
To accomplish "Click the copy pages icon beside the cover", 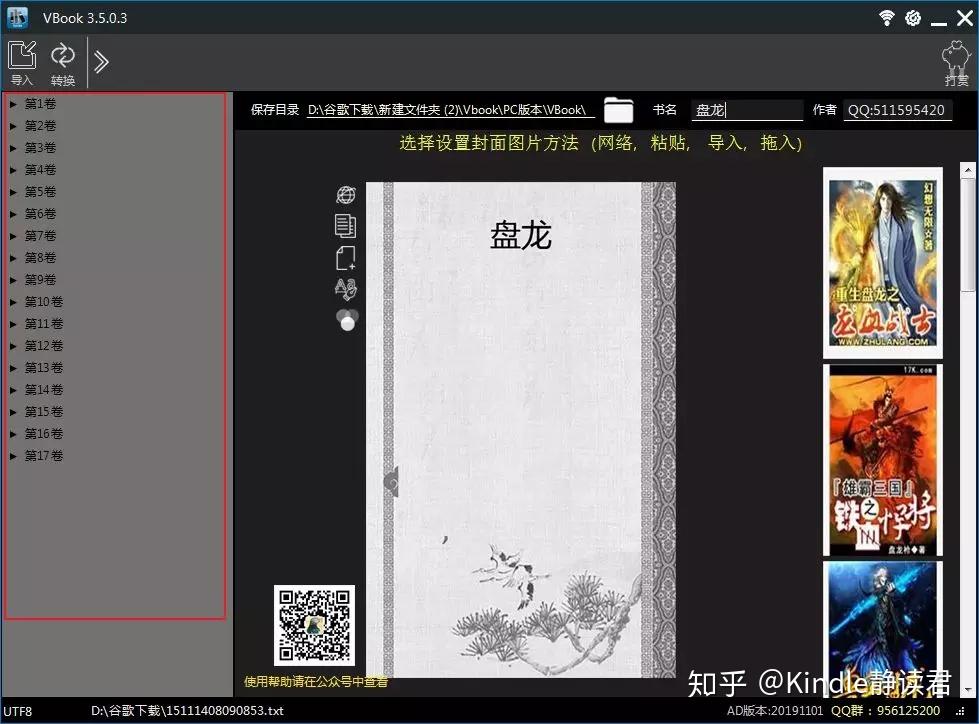I will coord(345,226).
